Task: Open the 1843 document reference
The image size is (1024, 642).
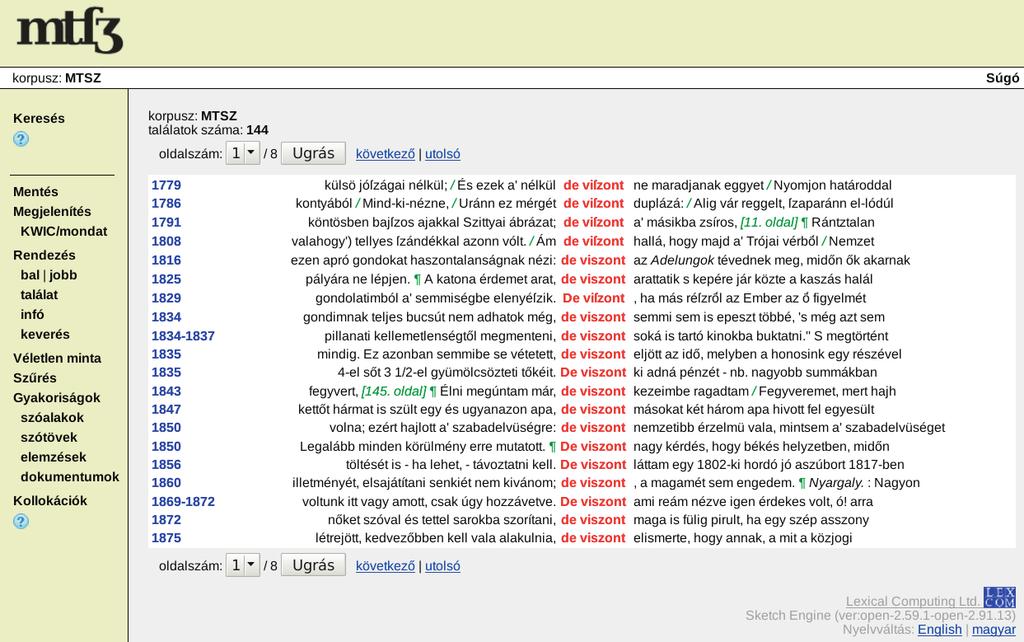Action: (167, 391)
